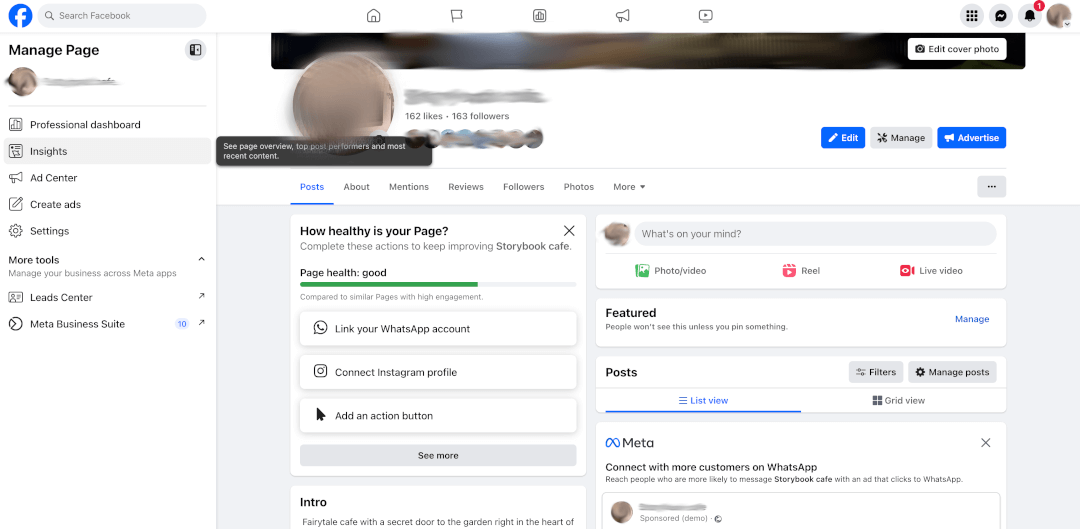This screenshot has height=529, width=1080.
Task: Open the Video play icon
Action: (x=705, y=15)
